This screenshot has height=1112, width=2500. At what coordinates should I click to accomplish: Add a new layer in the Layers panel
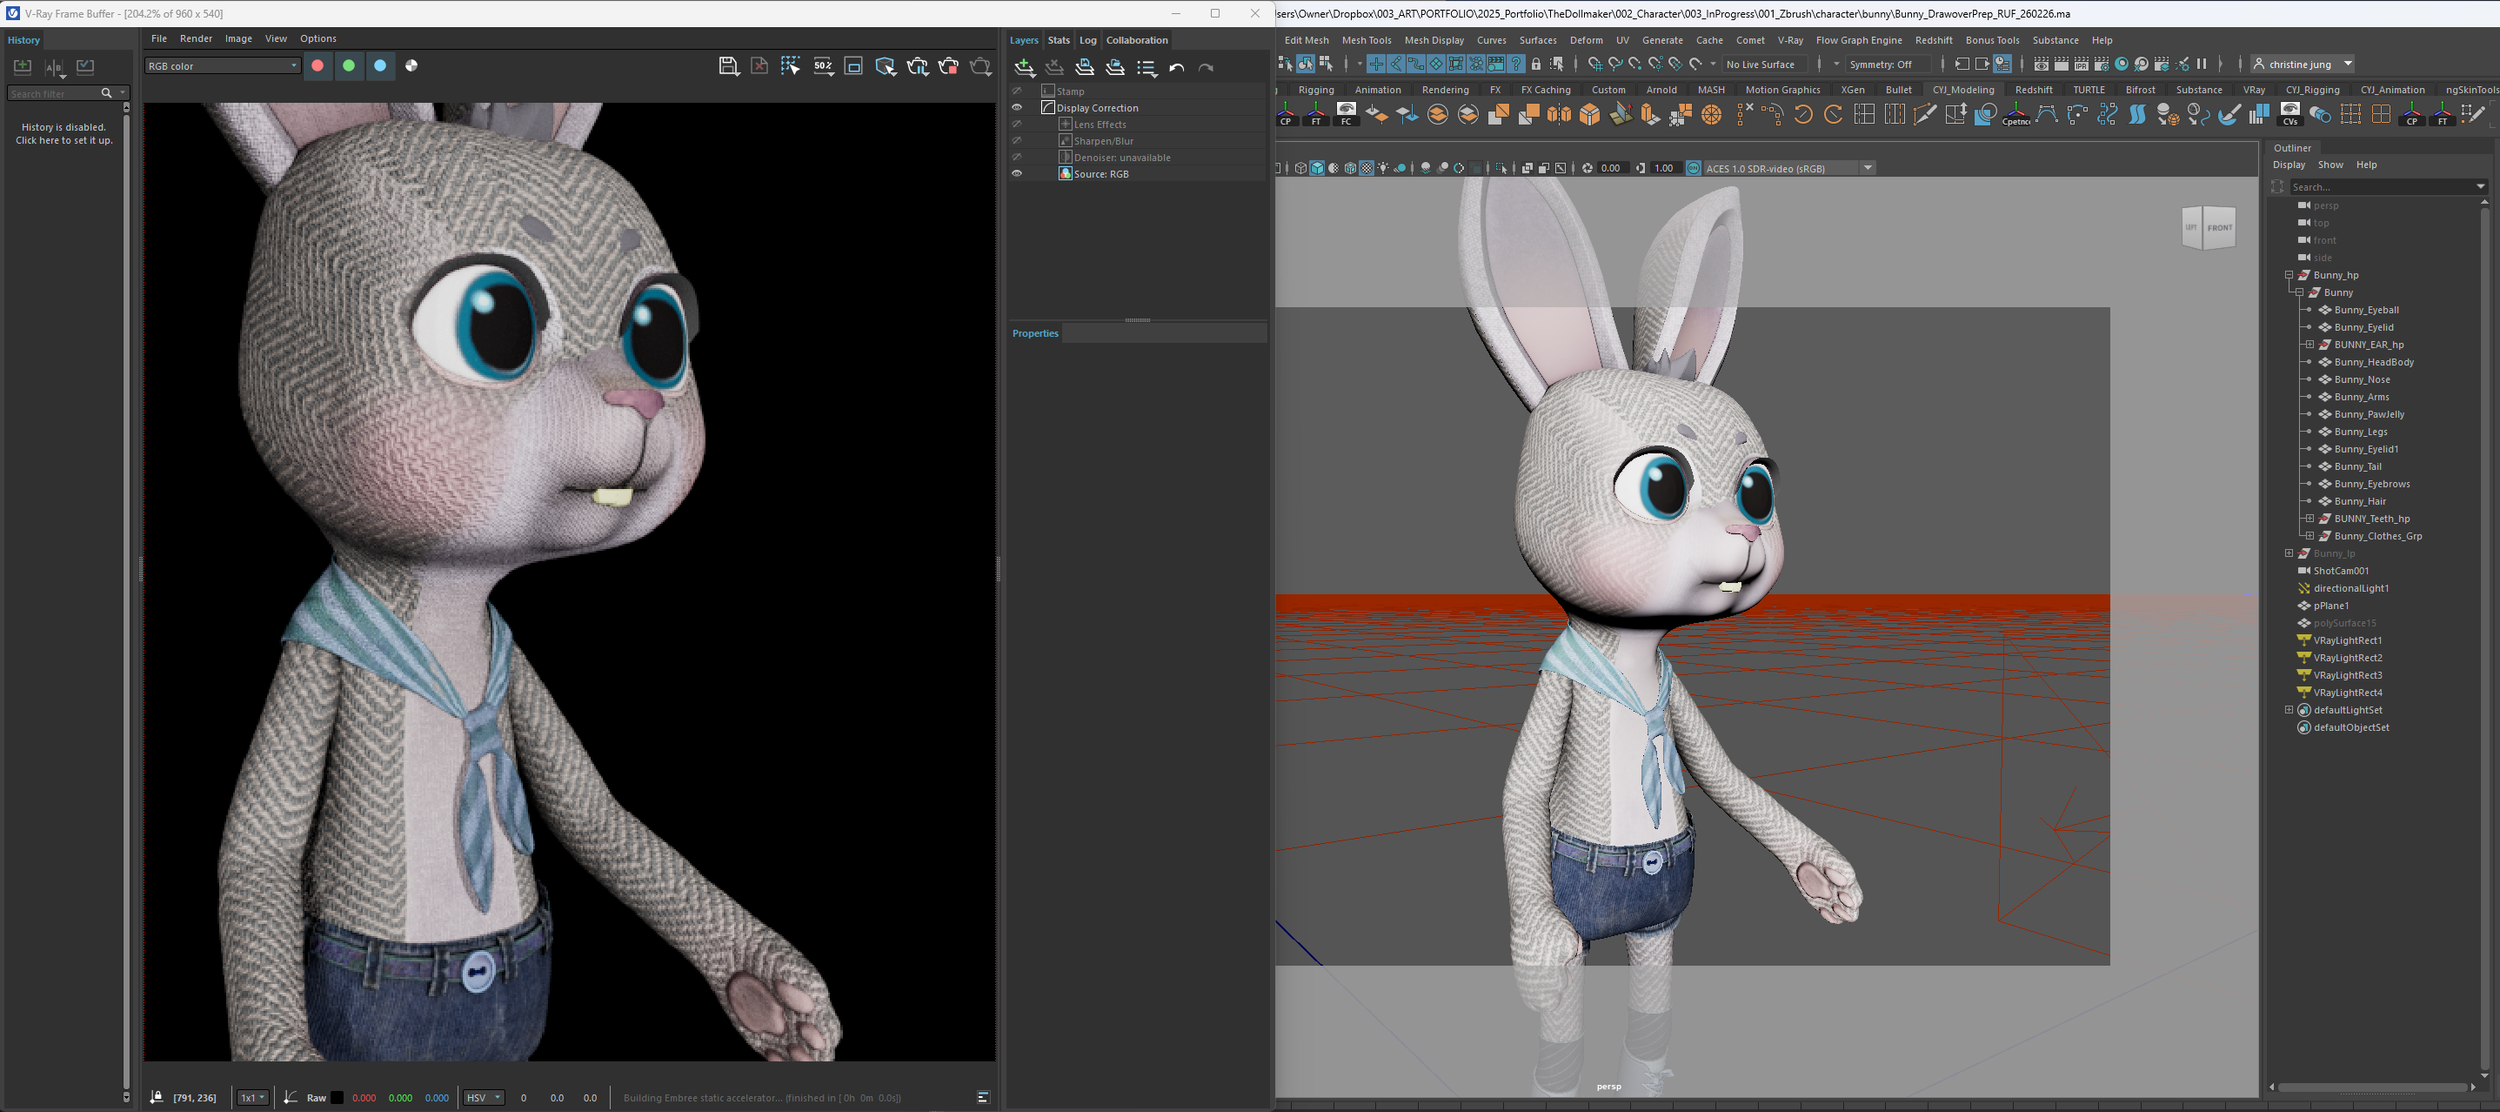(1024, 67)
